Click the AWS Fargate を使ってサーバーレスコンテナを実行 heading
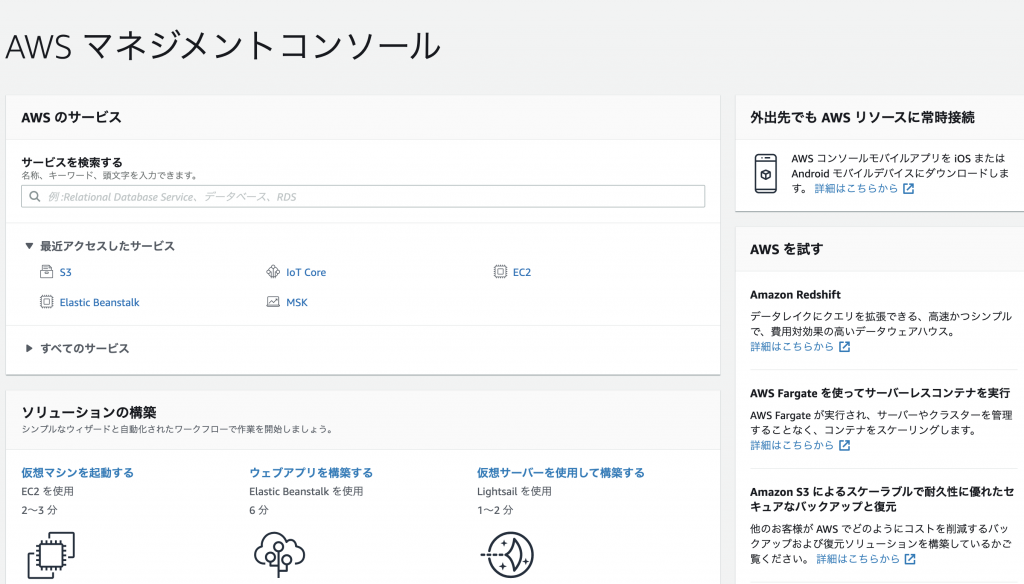 (x=880, y=393)
